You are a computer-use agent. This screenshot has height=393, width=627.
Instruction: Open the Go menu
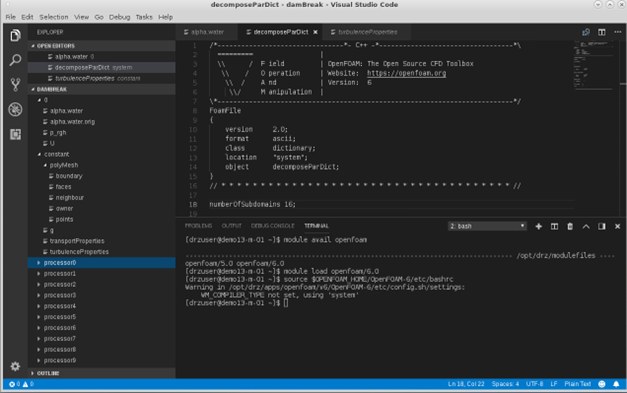[99, 17]
